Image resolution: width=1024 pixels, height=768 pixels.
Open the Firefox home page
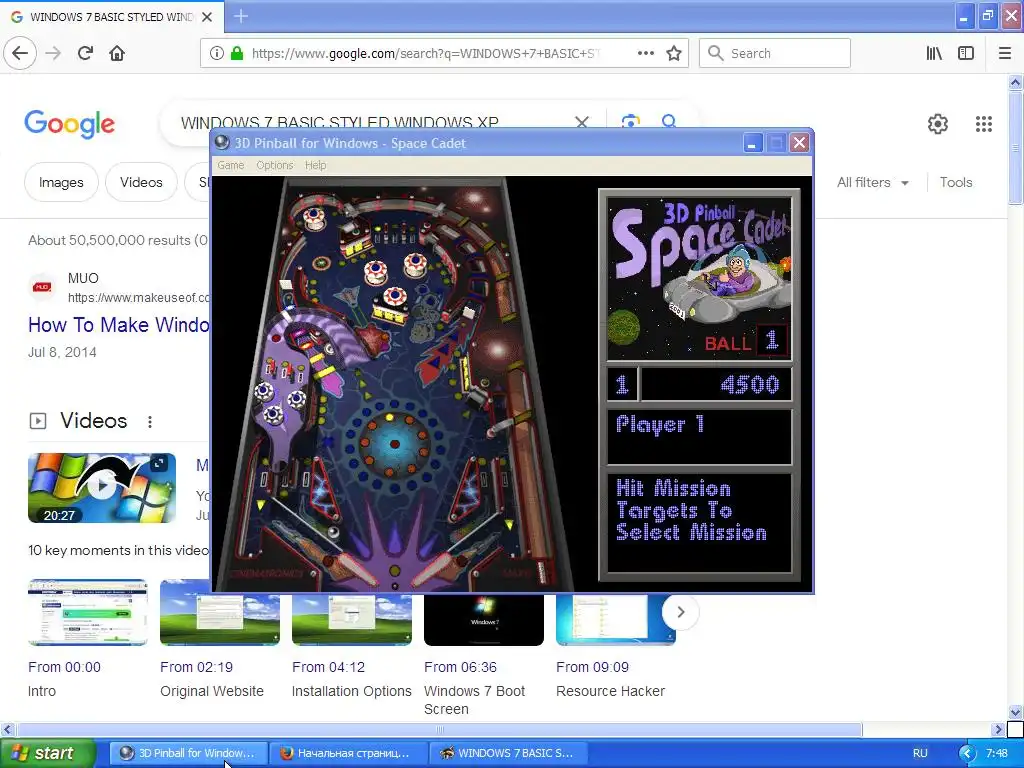click(x=117, y=53)
